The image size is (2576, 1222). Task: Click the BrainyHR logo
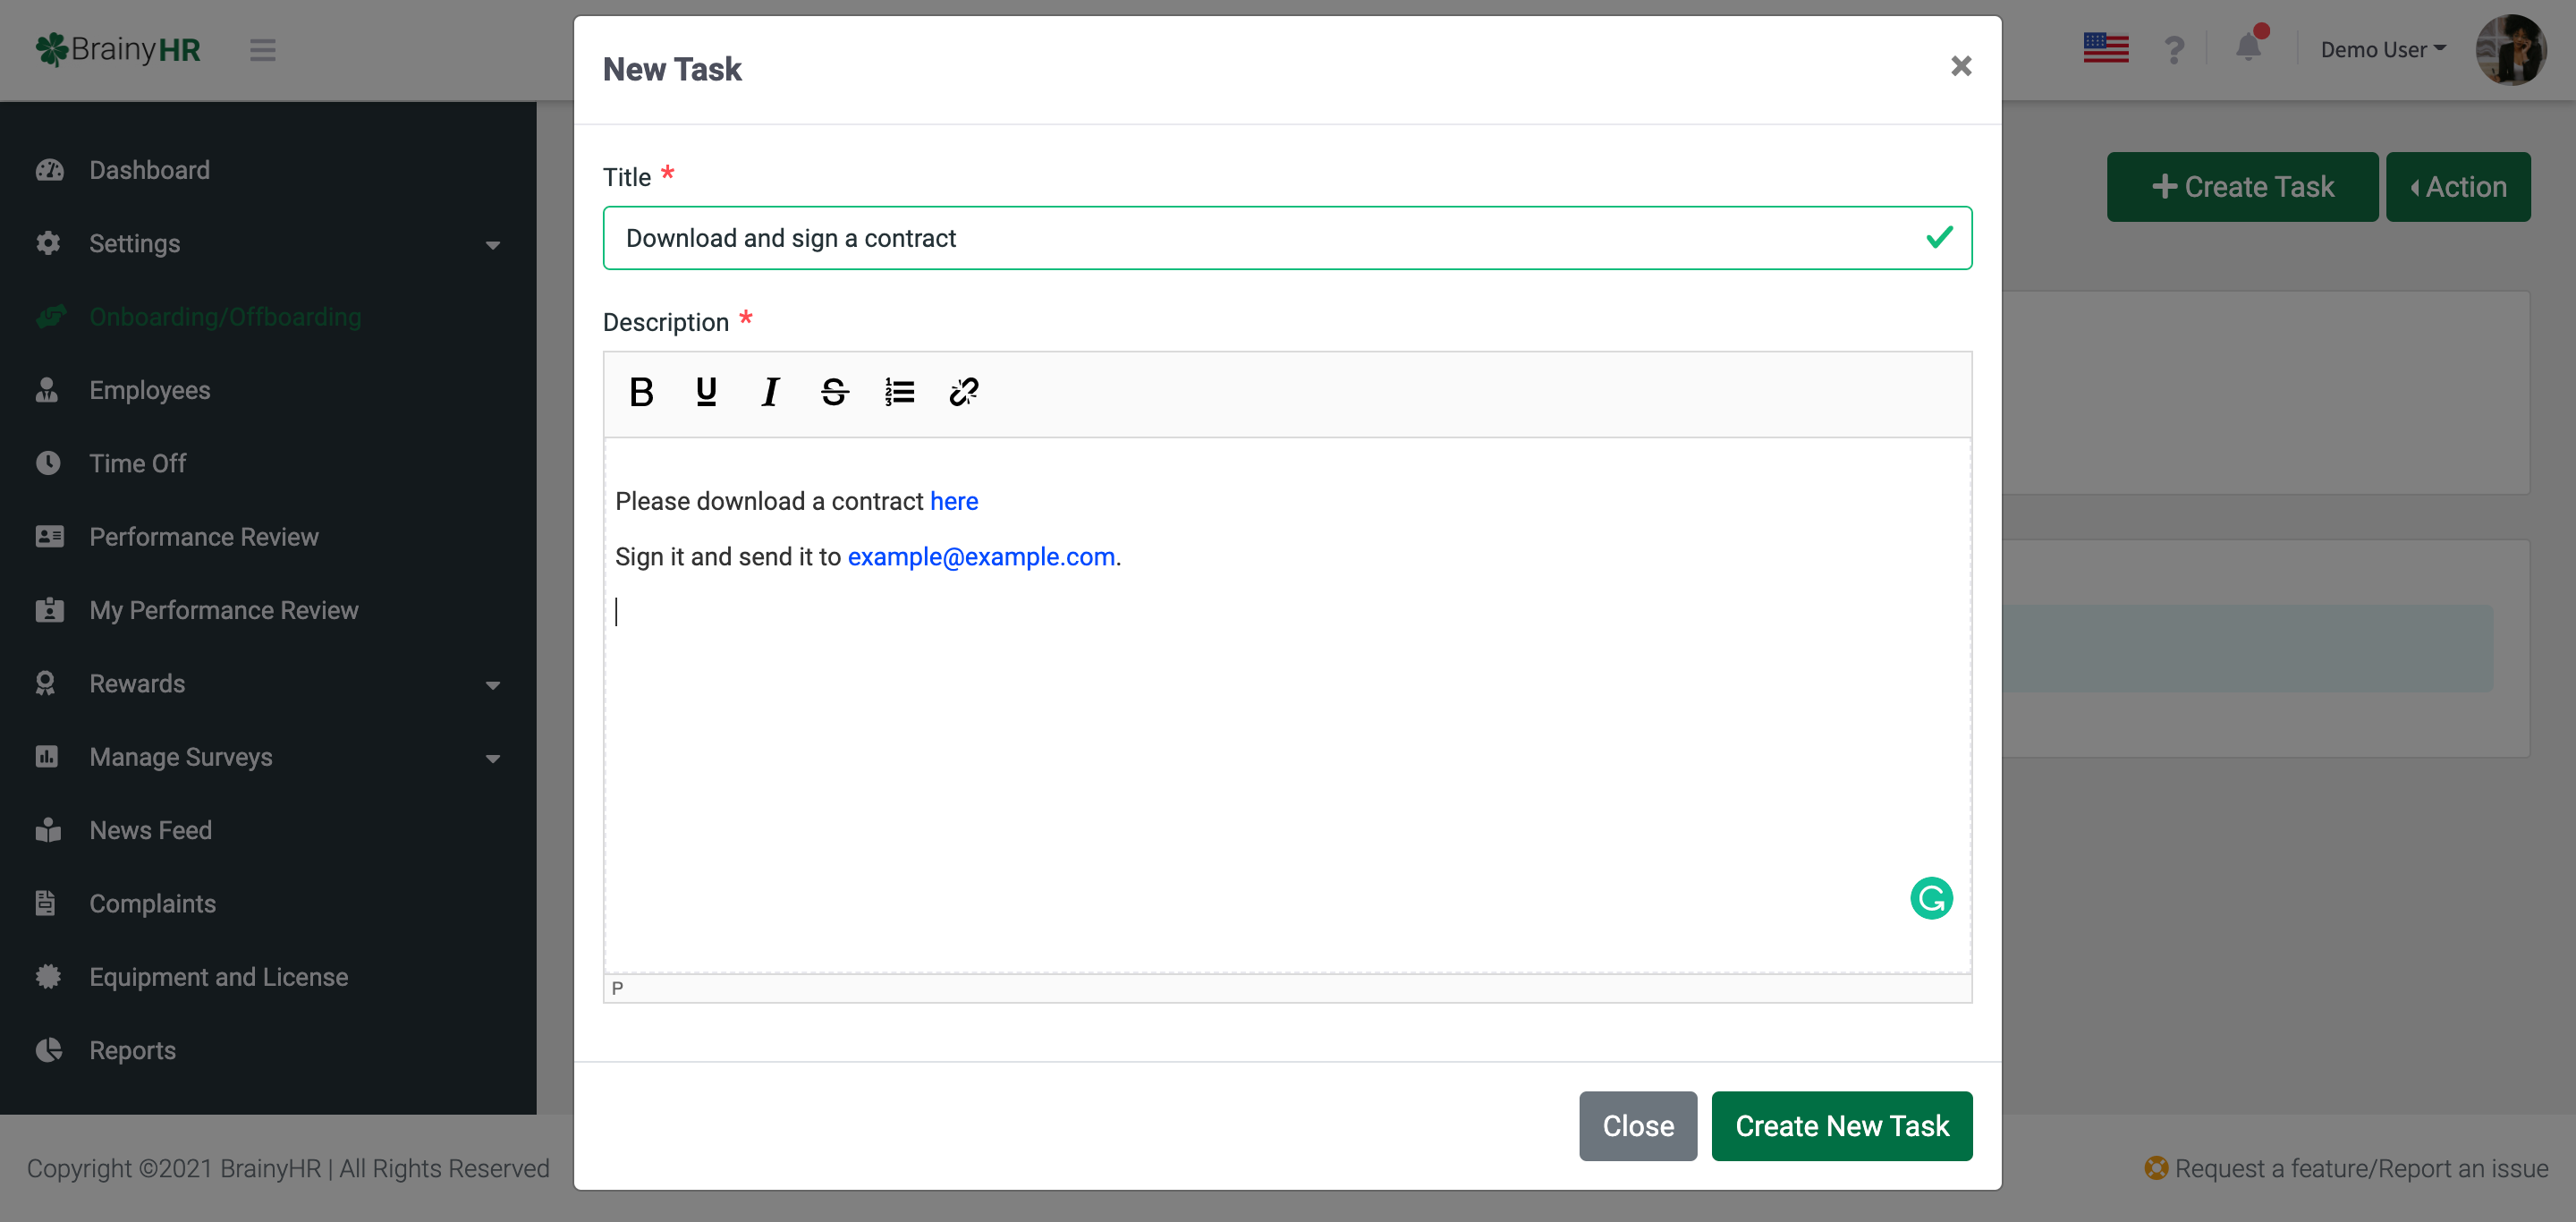[x=118, y=49]
